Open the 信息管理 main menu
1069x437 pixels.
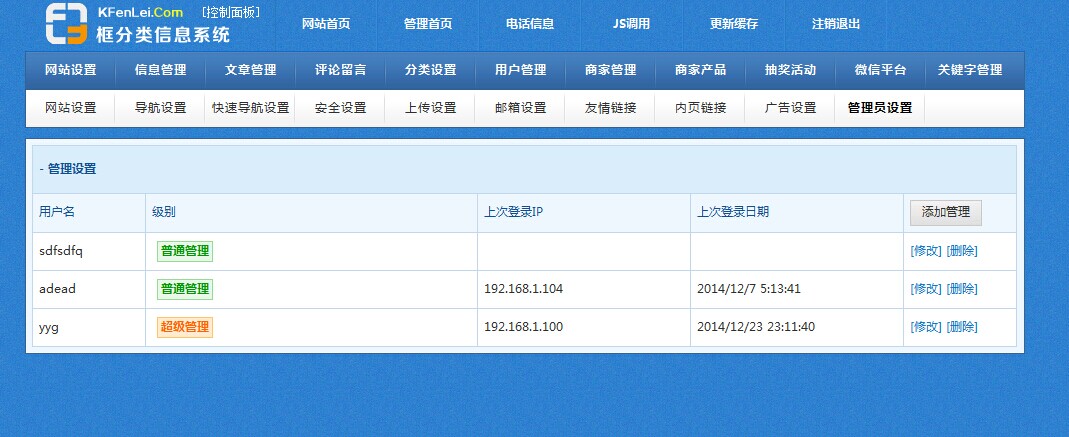160,70
